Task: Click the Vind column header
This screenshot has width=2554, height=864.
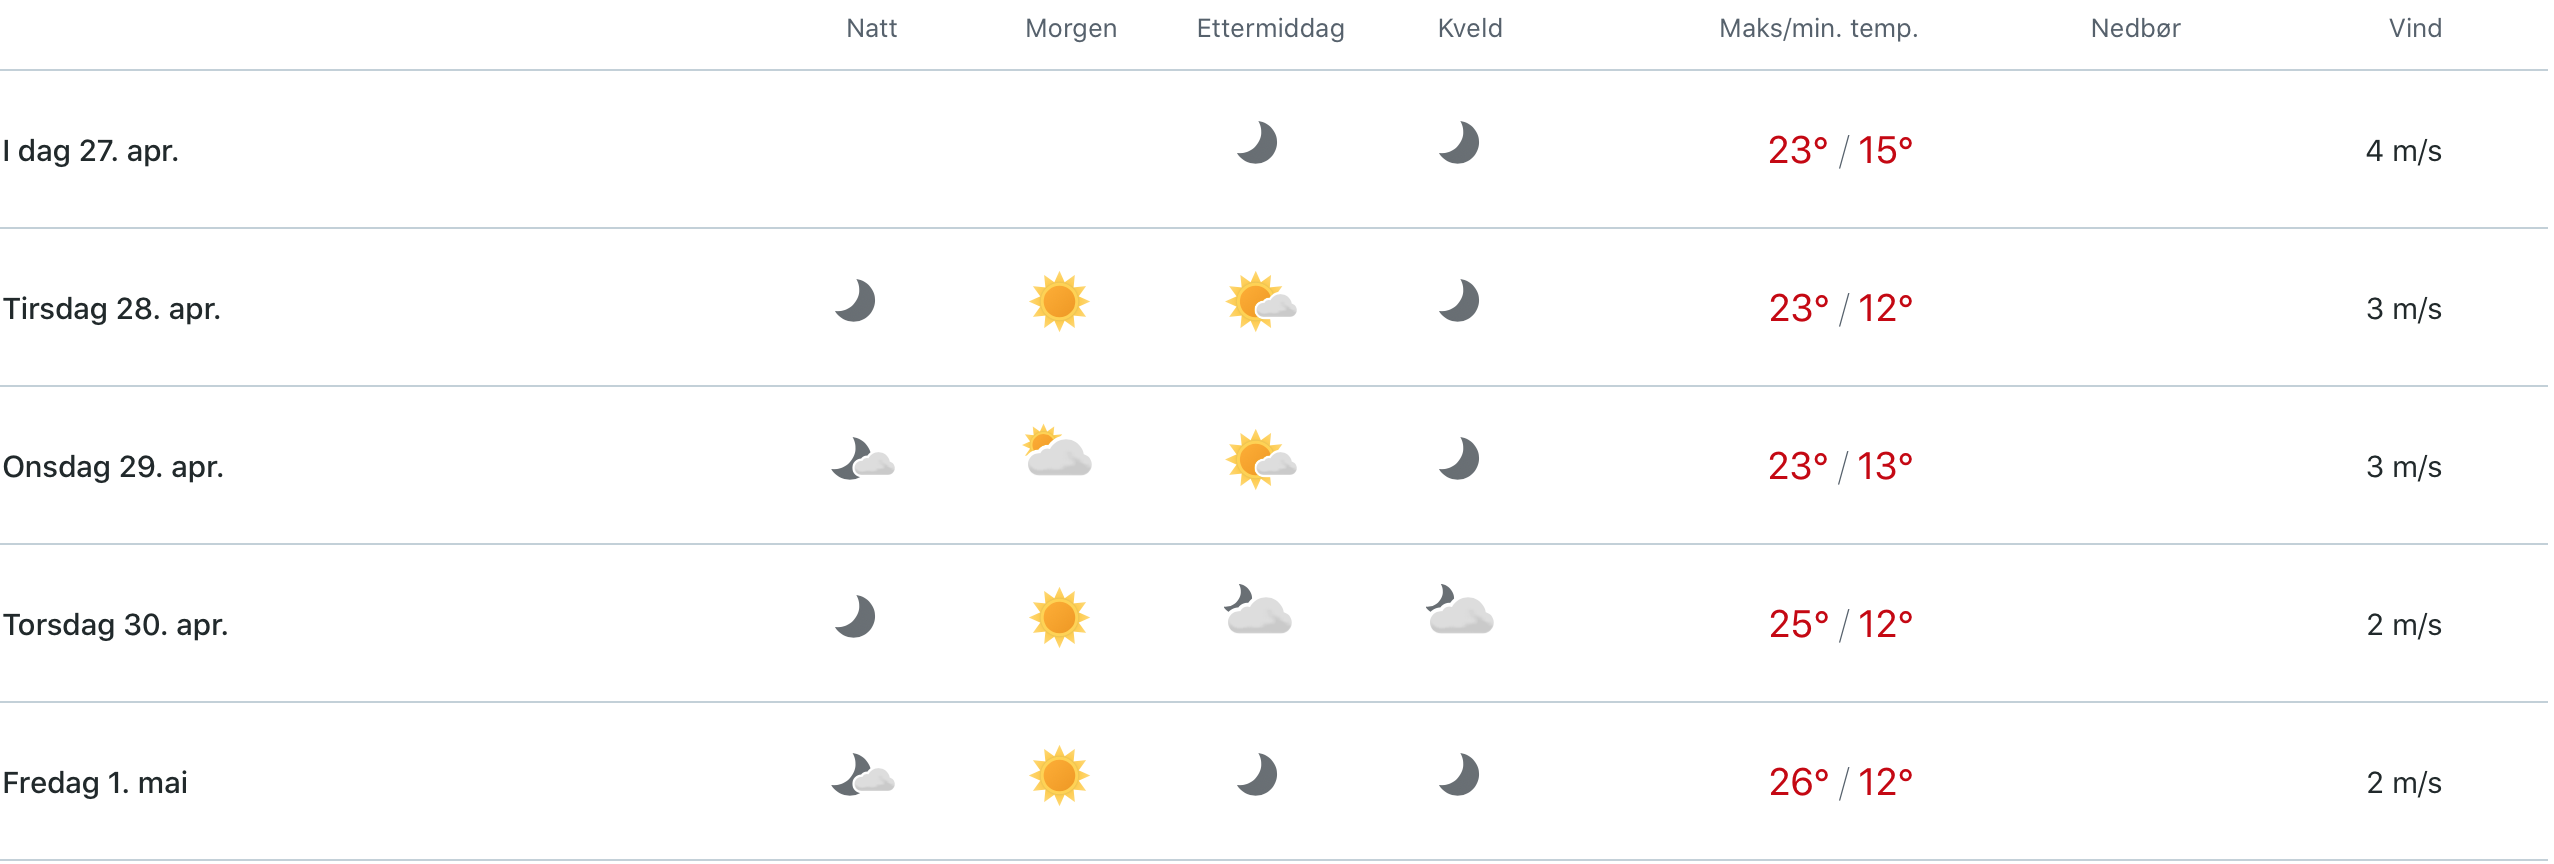Action: point(2415,29)
